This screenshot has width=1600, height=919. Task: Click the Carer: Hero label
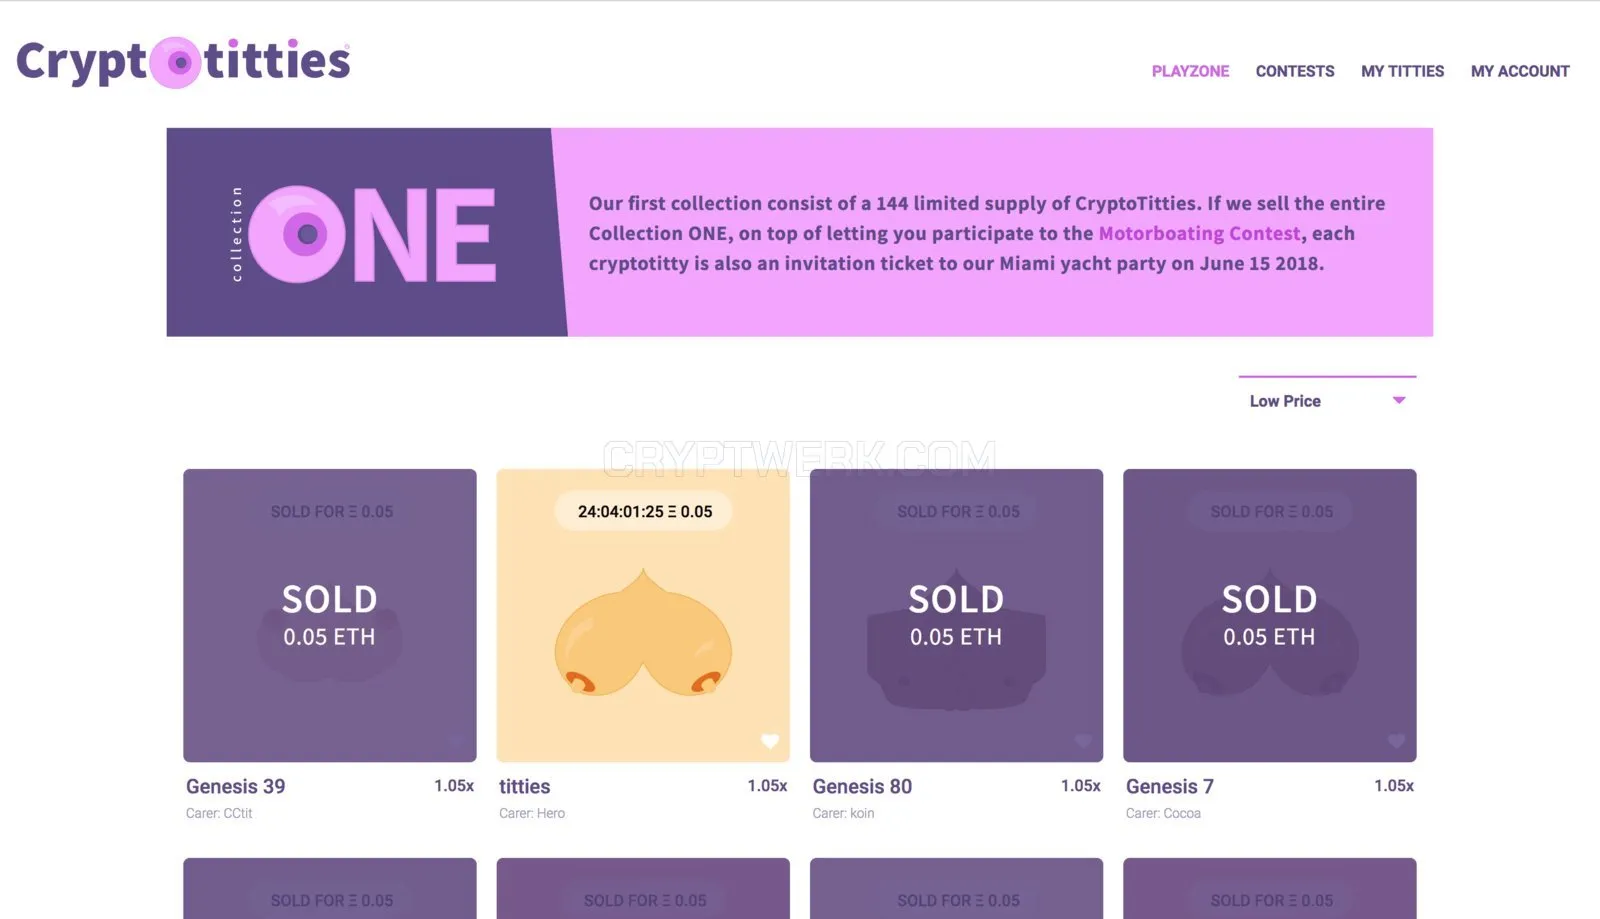(532, 813)
